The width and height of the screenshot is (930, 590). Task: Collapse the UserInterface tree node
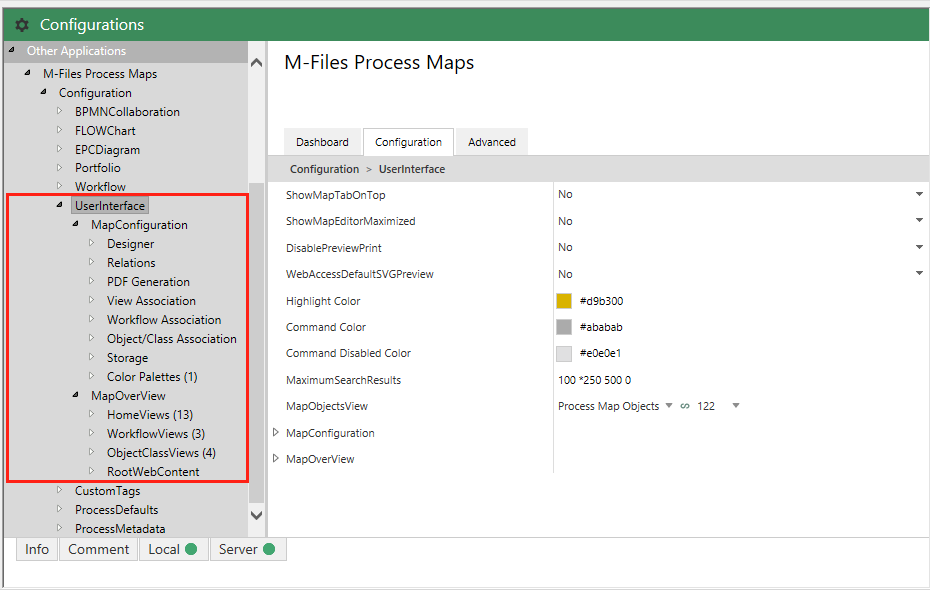(60, 205)
